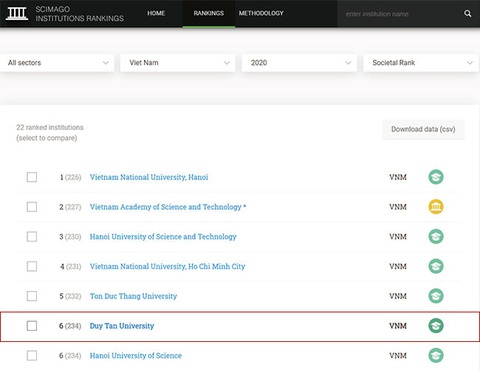This screenshot has height=370, width=480.
Task: Tick the checkbox for Vietnam Academy of Science and Technology
Action: [x=32, y=207]
